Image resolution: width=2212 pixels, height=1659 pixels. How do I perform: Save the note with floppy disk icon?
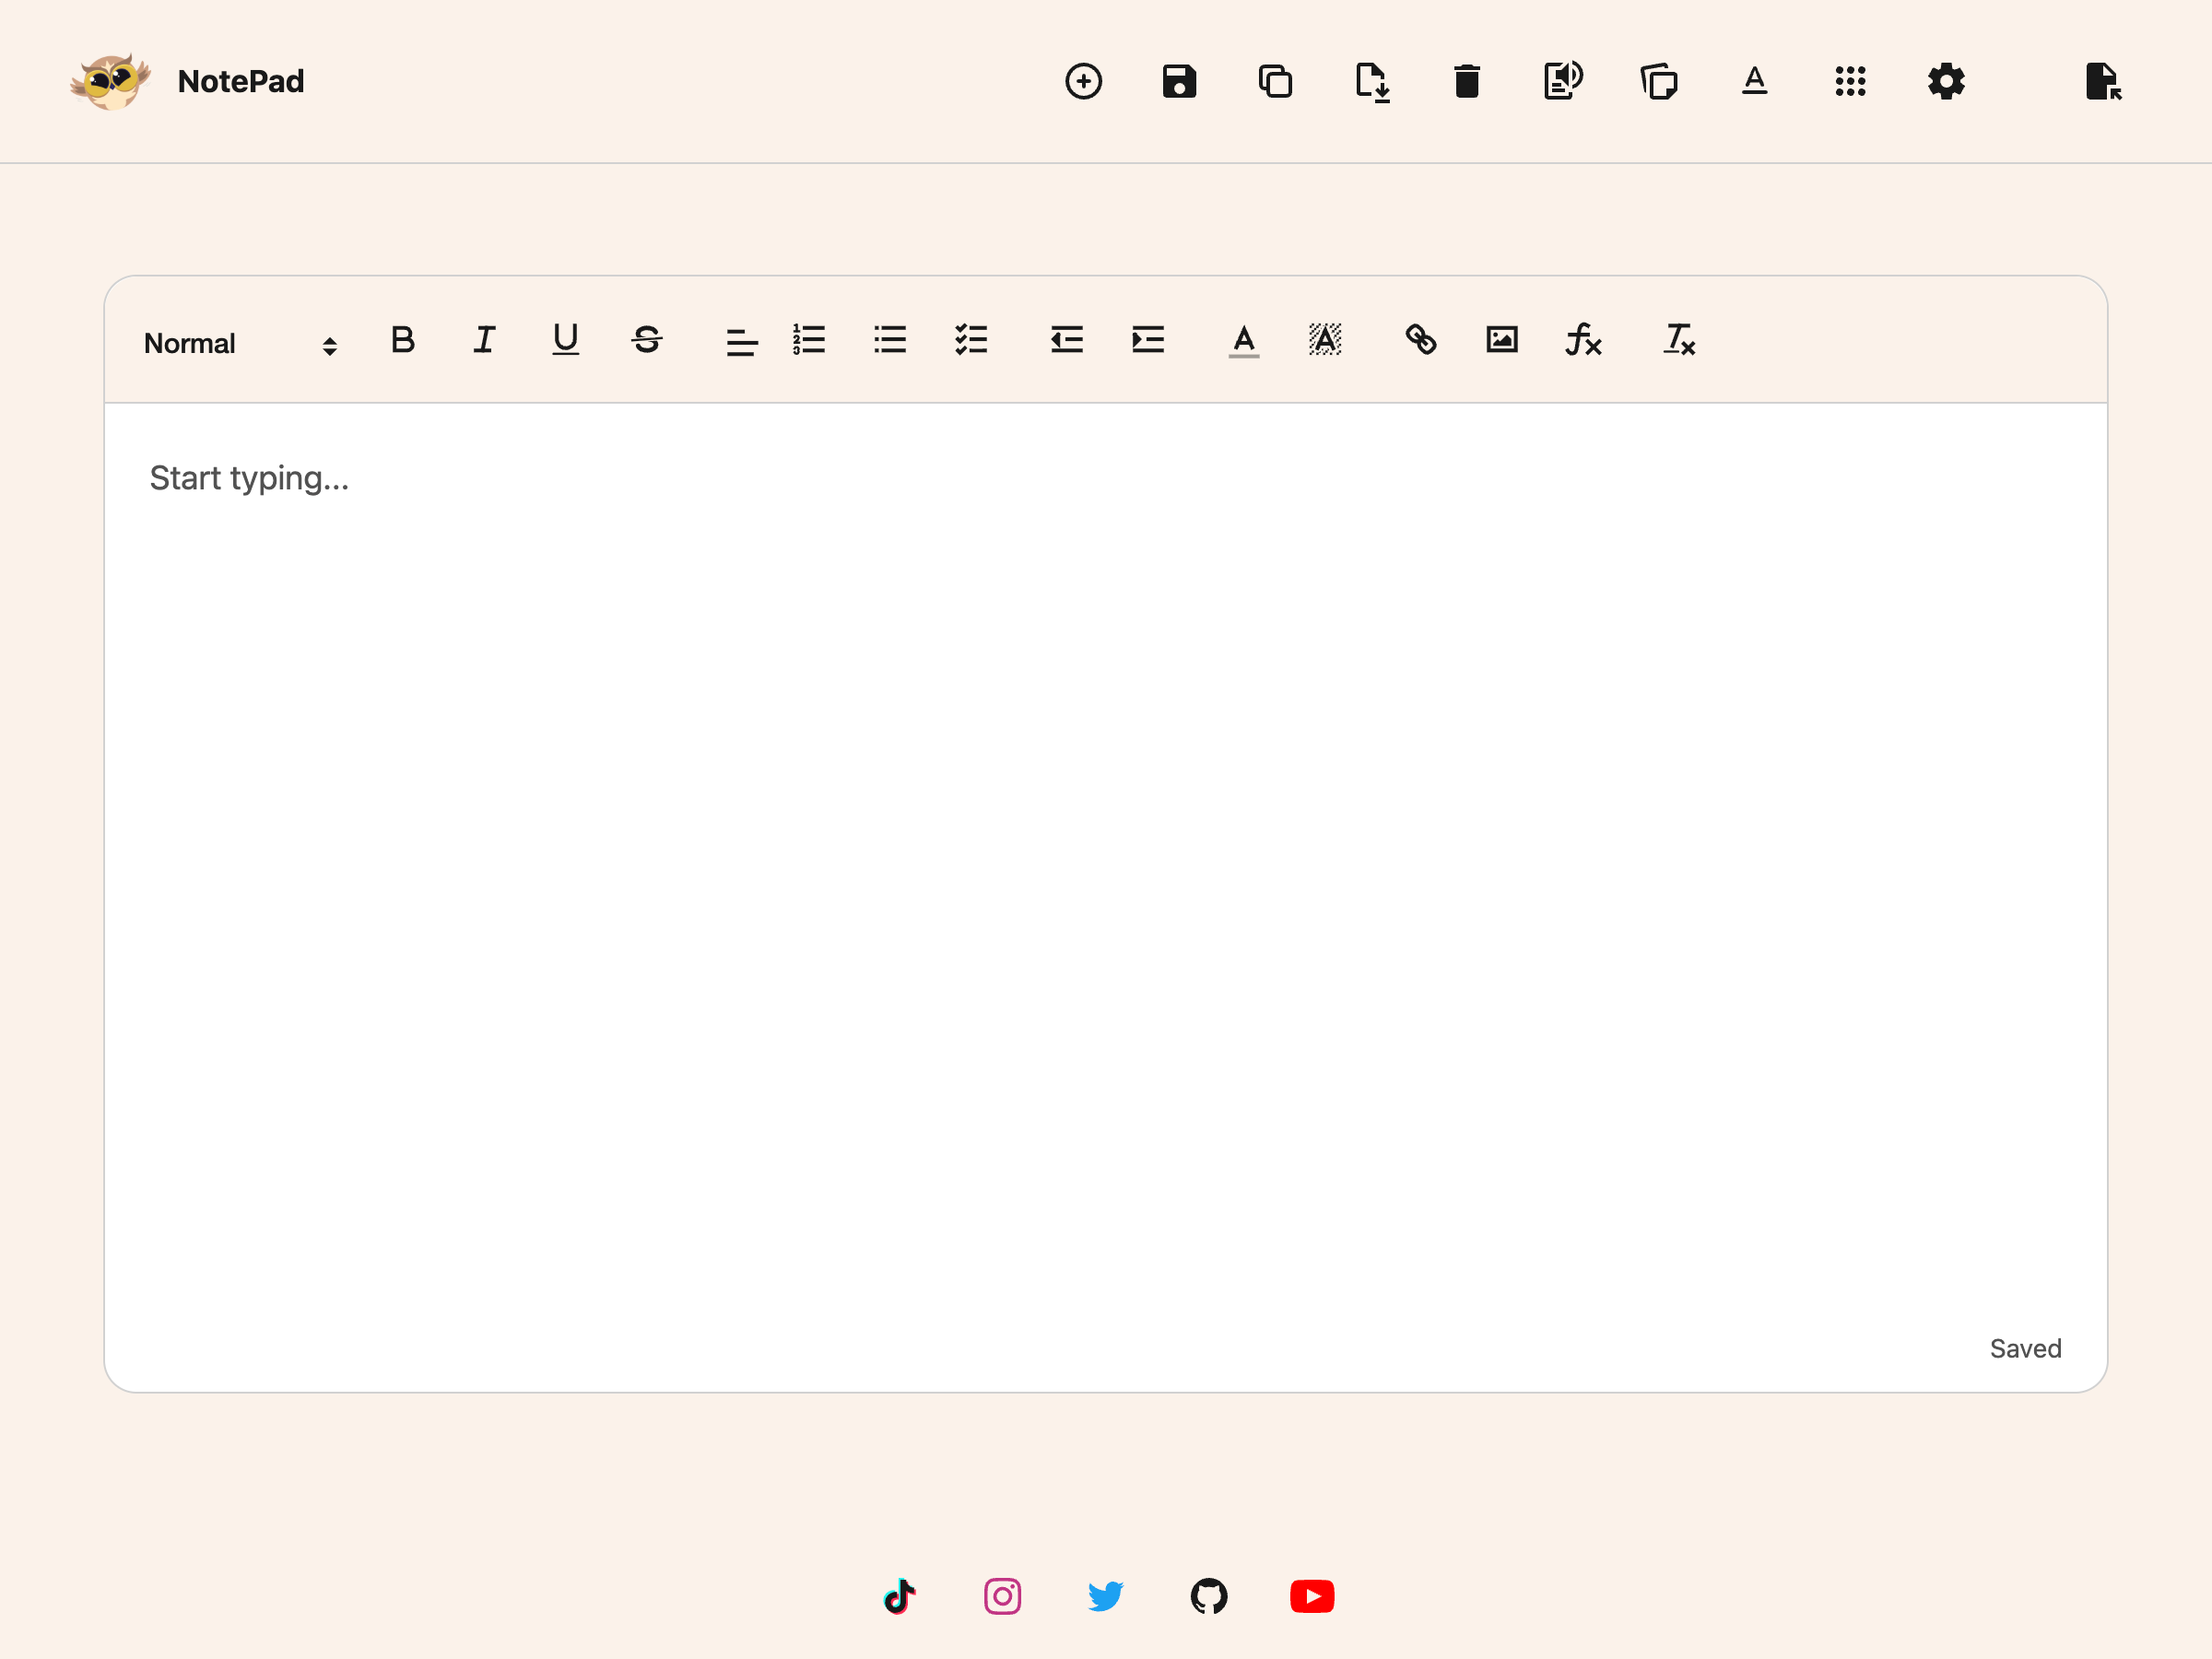1179,81
